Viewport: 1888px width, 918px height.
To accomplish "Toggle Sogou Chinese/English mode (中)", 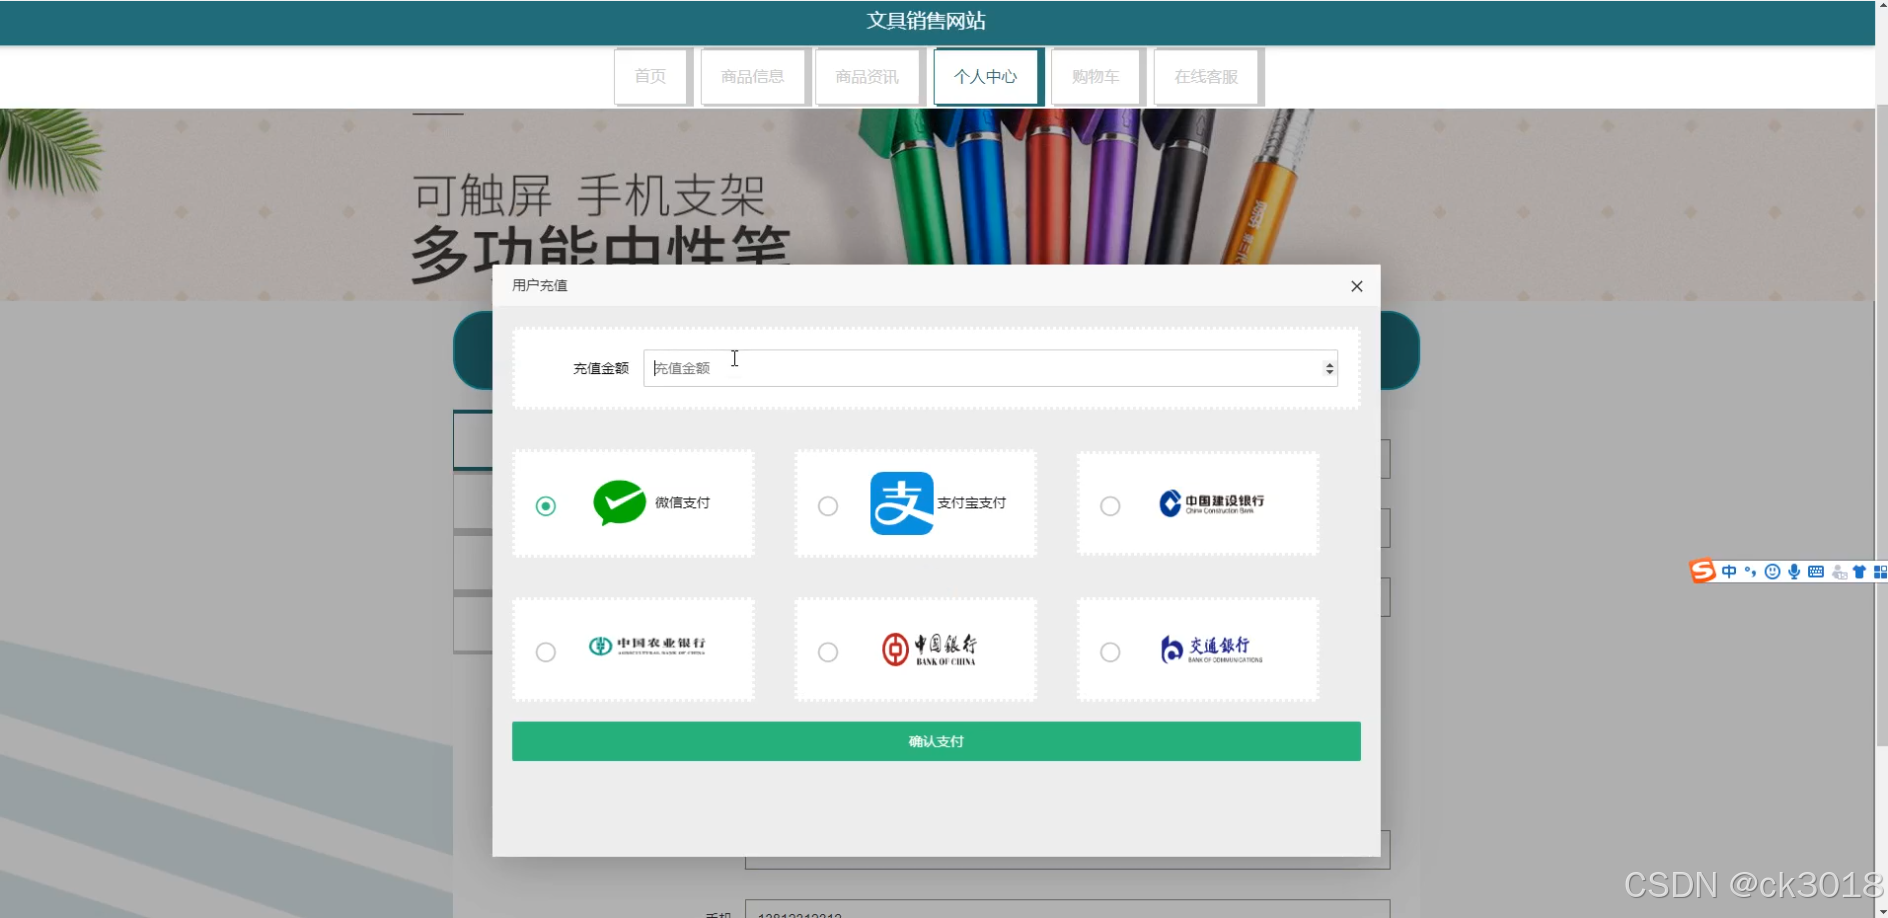I will pyautogui.click(x=1729, y=572).
